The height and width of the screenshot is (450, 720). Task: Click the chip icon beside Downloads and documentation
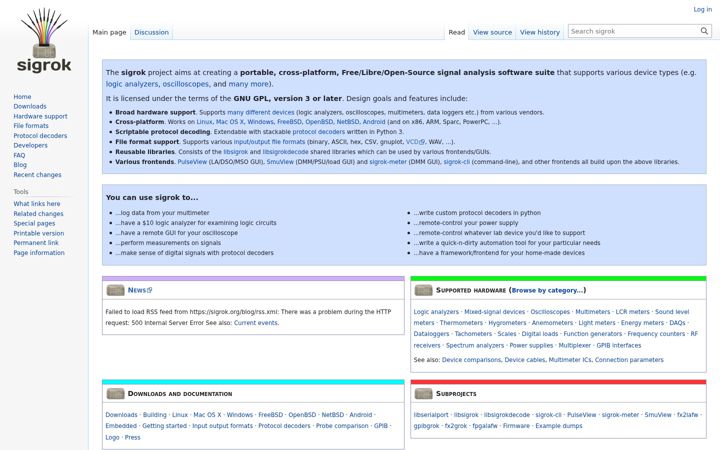pyautogui.click(x=115, y=394)
